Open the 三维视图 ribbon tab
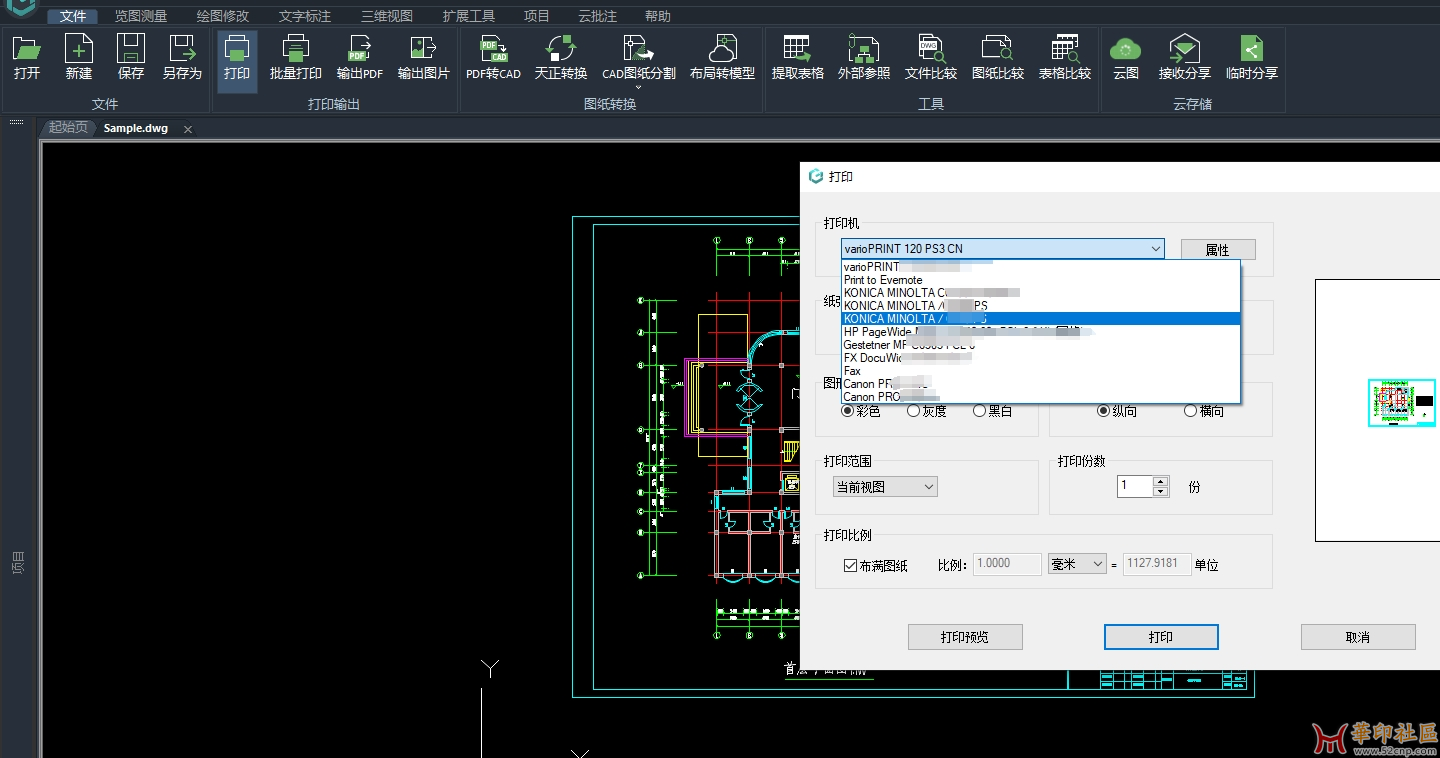 [387, 16]
